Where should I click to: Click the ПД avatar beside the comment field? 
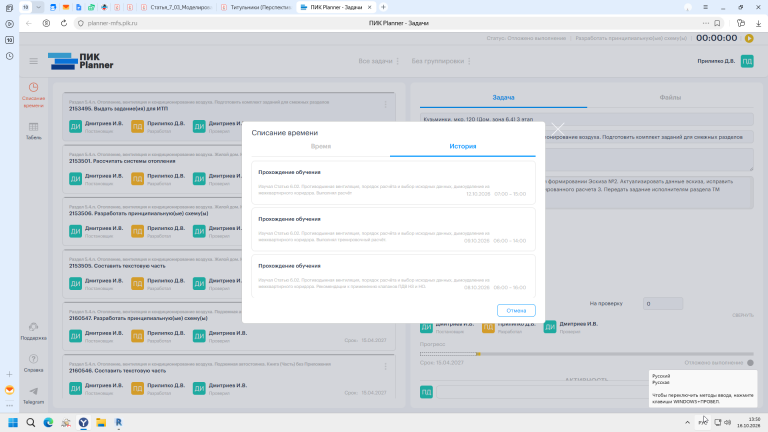[x=426, y=392]
